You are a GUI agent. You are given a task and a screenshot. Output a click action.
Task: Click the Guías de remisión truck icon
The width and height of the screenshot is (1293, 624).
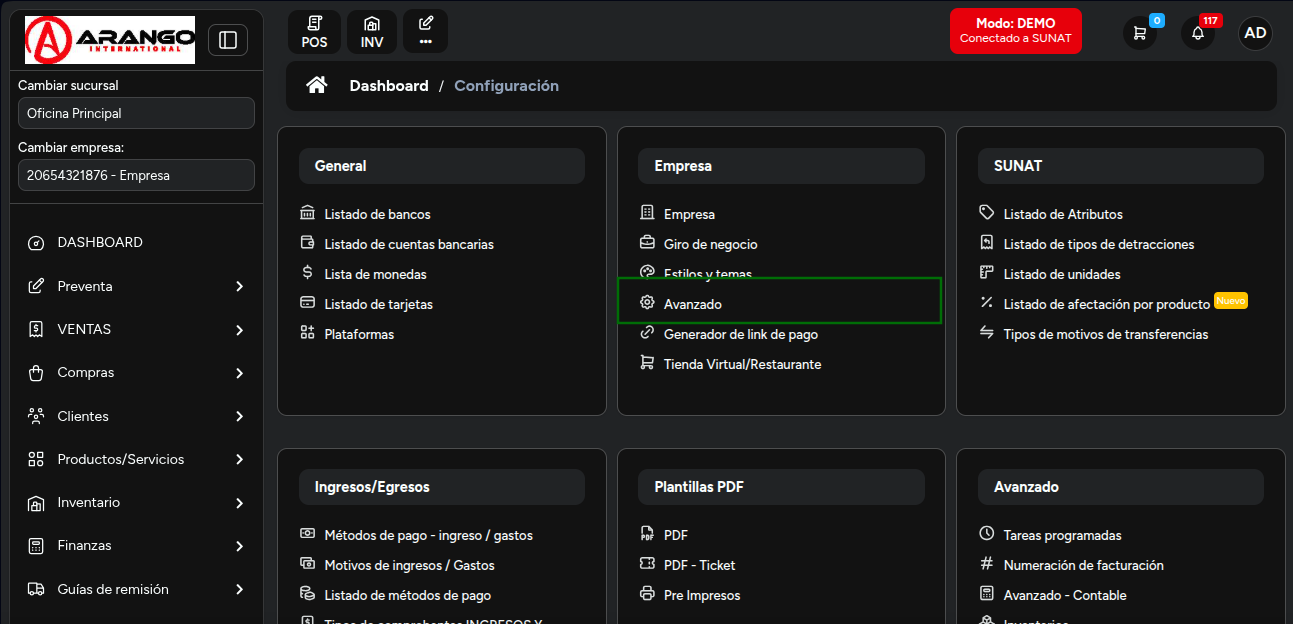(36, 589)
